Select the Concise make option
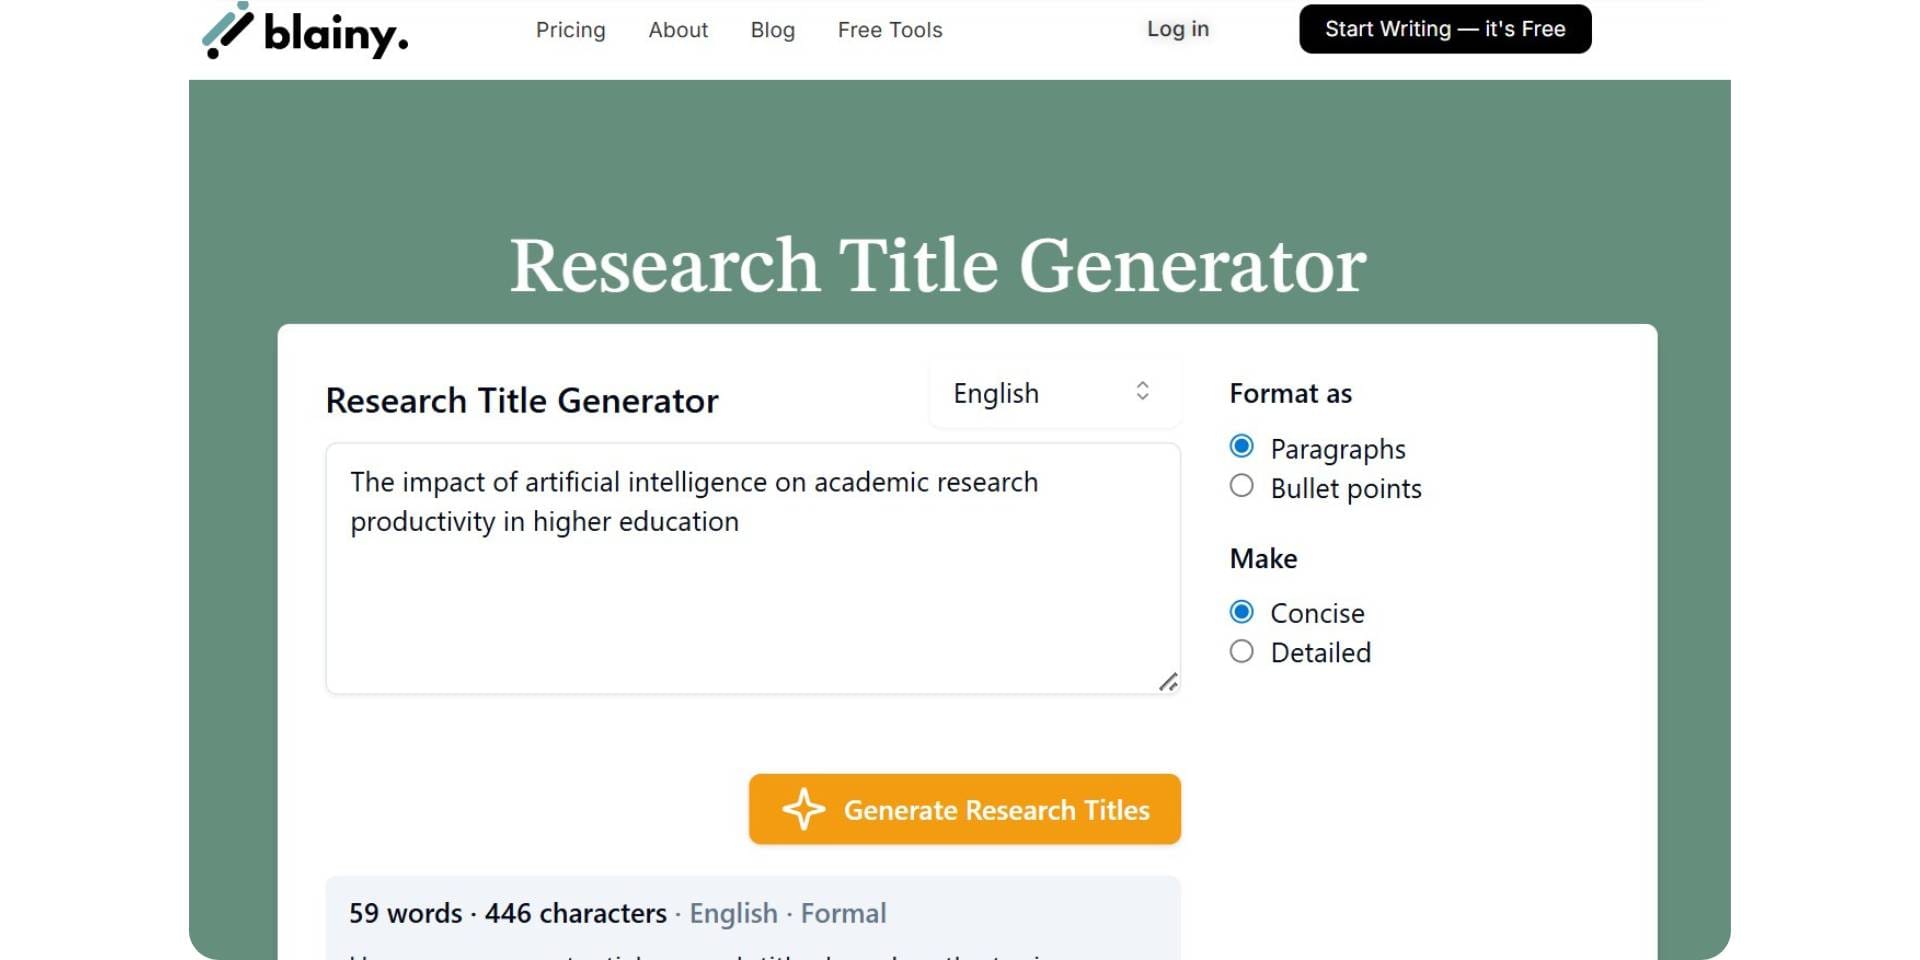 point(1241,611)
